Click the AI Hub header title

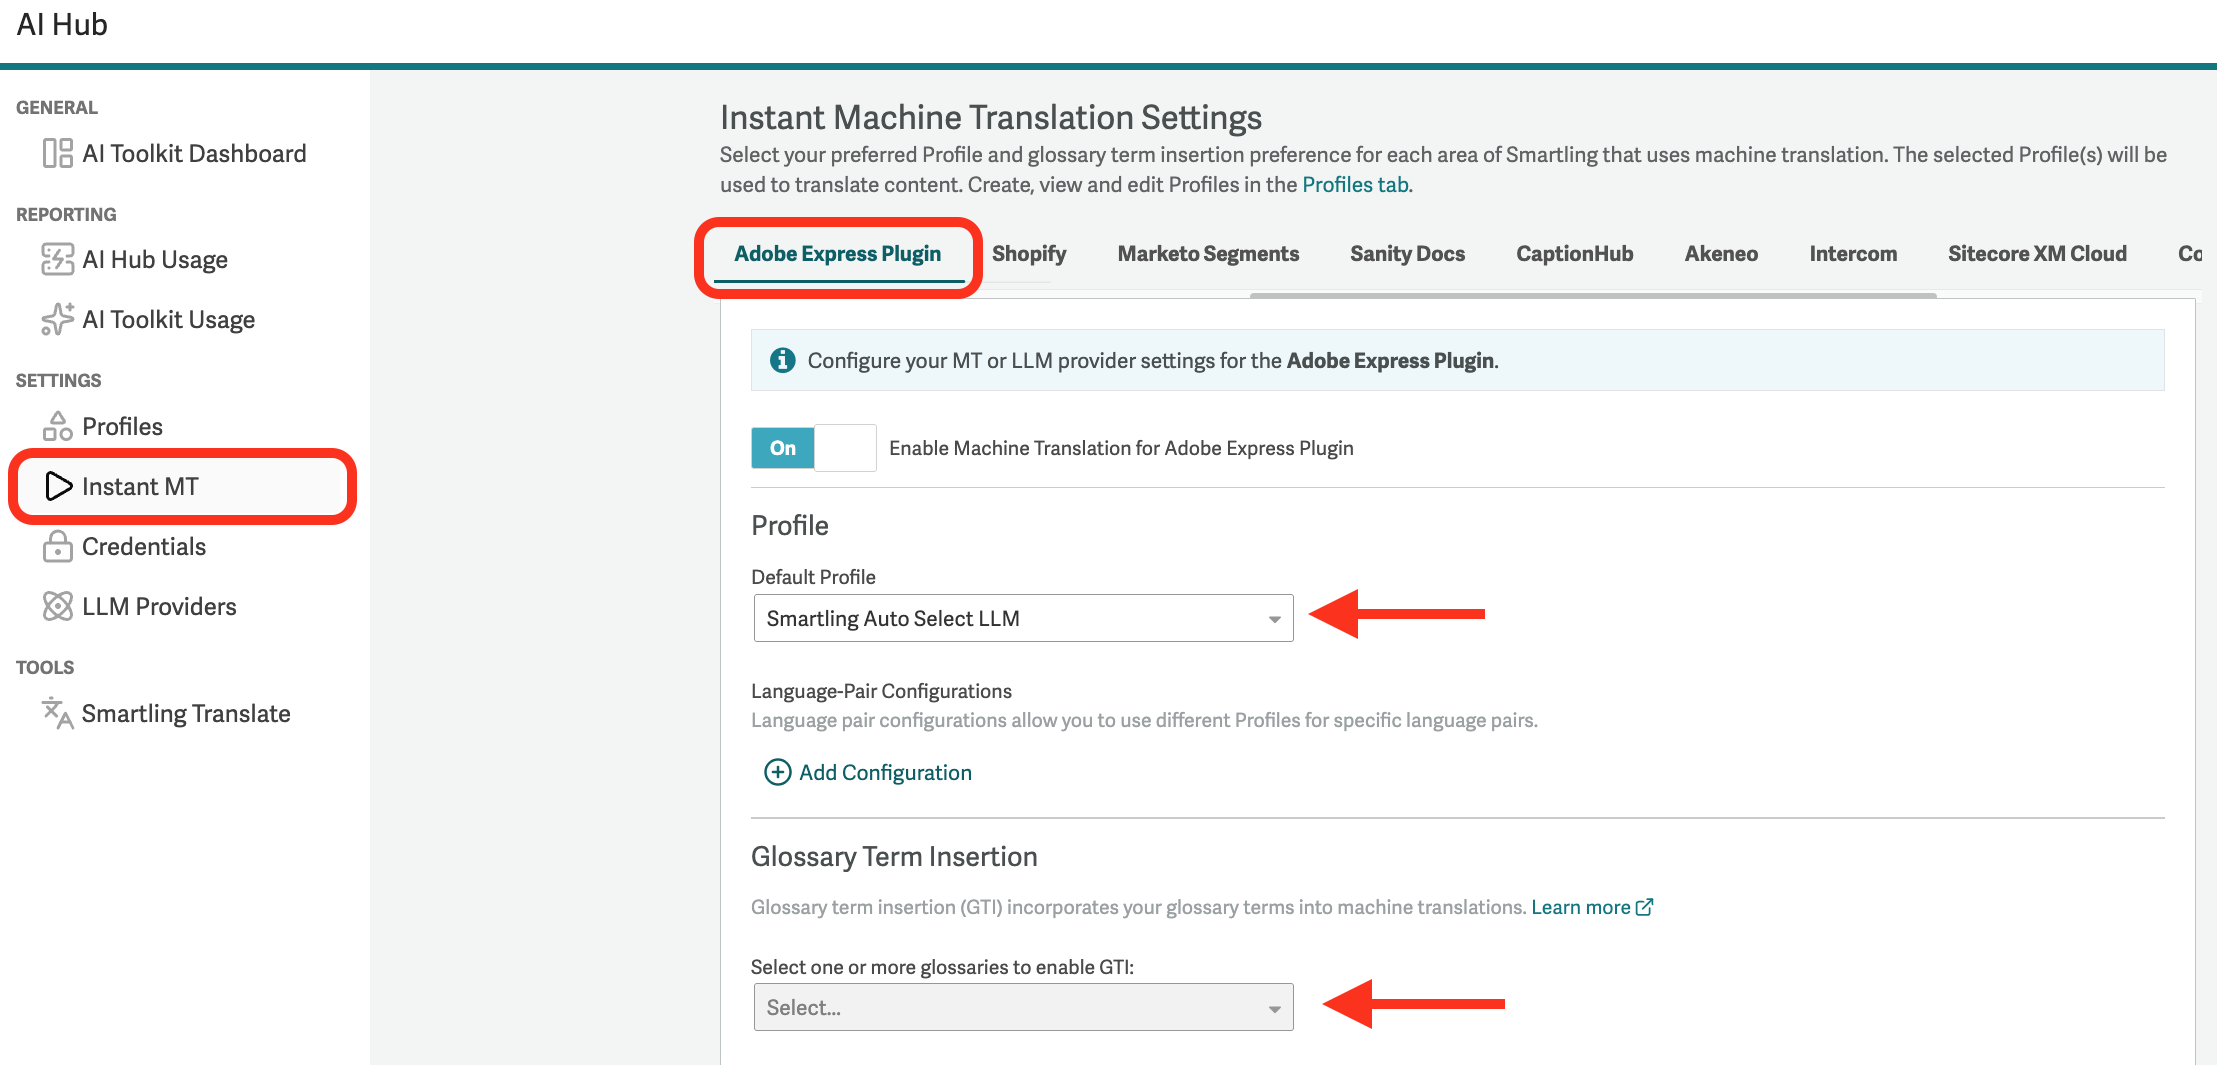(x=62, y=24)
